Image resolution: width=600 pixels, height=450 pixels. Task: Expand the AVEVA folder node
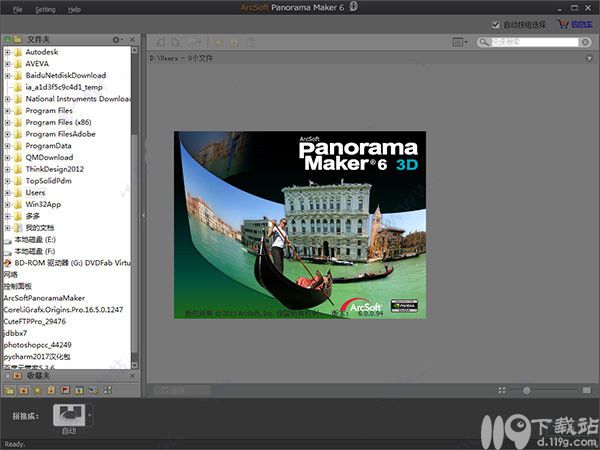(7, 64)
